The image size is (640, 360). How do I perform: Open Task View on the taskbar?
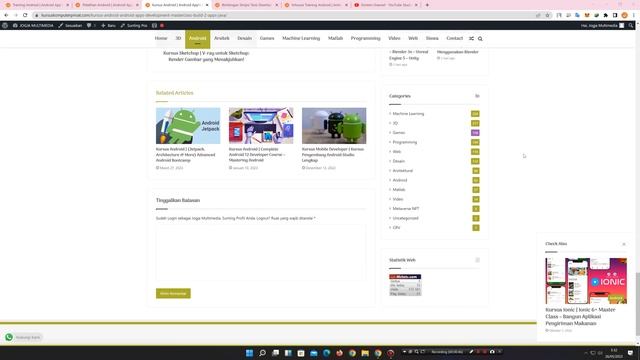276,353
